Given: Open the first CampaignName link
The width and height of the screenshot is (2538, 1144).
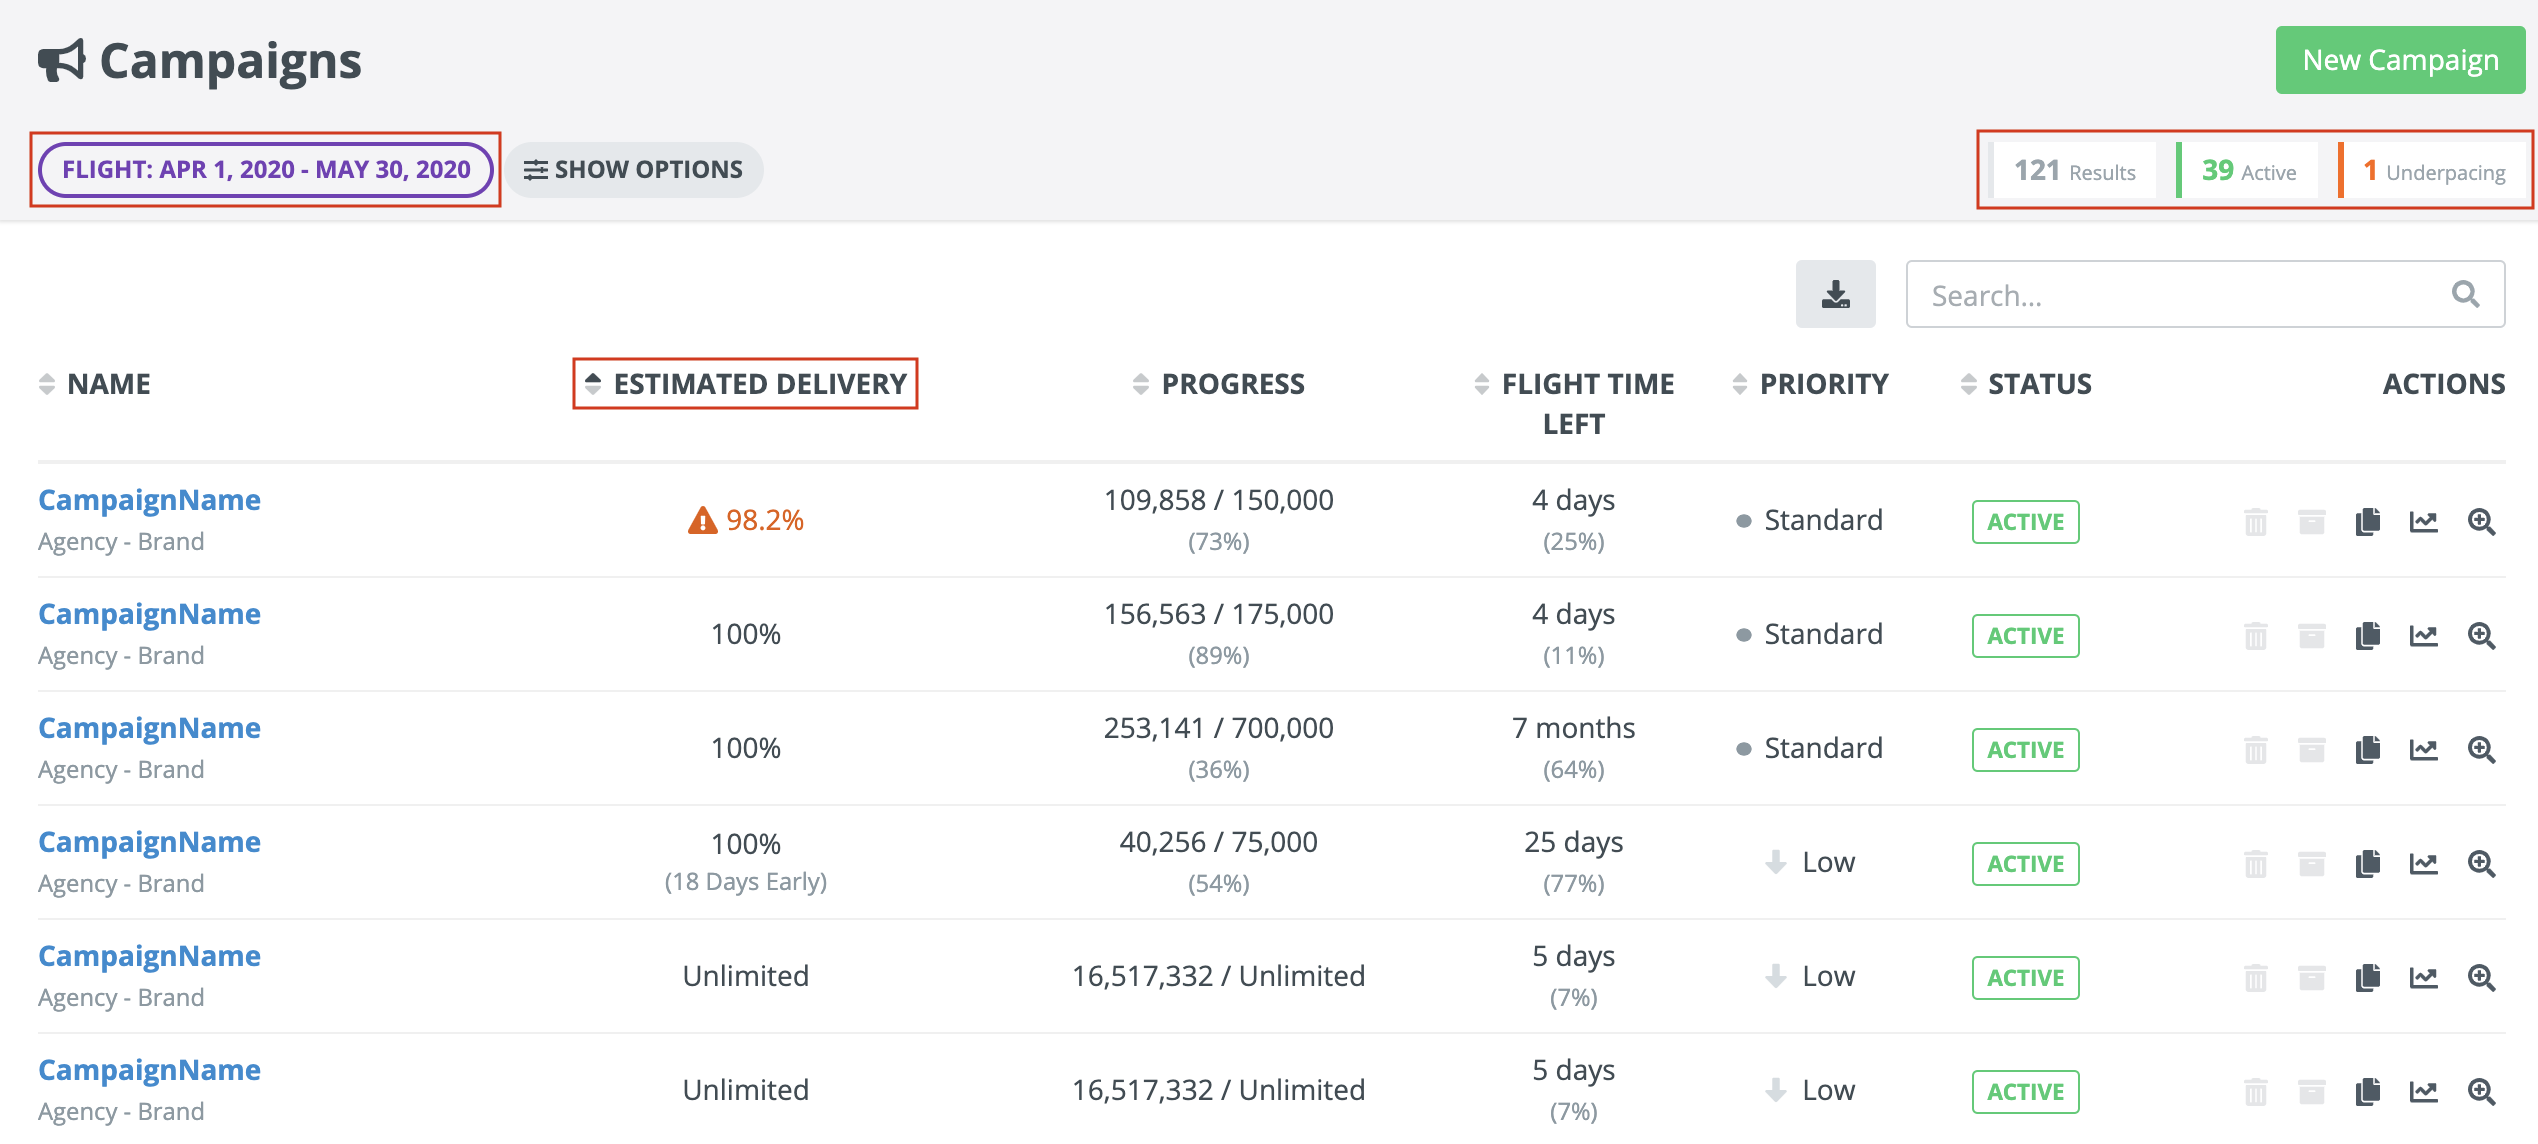Looking at the screenshot, I should point(149,500).
